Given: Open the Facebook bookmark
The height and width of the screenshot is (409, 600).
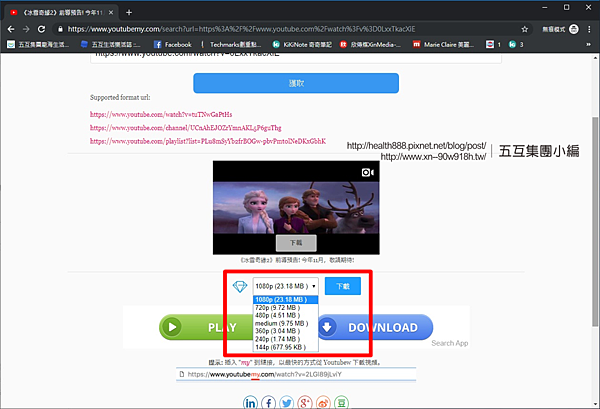Looking at the screenshot, I should (173, 44).
